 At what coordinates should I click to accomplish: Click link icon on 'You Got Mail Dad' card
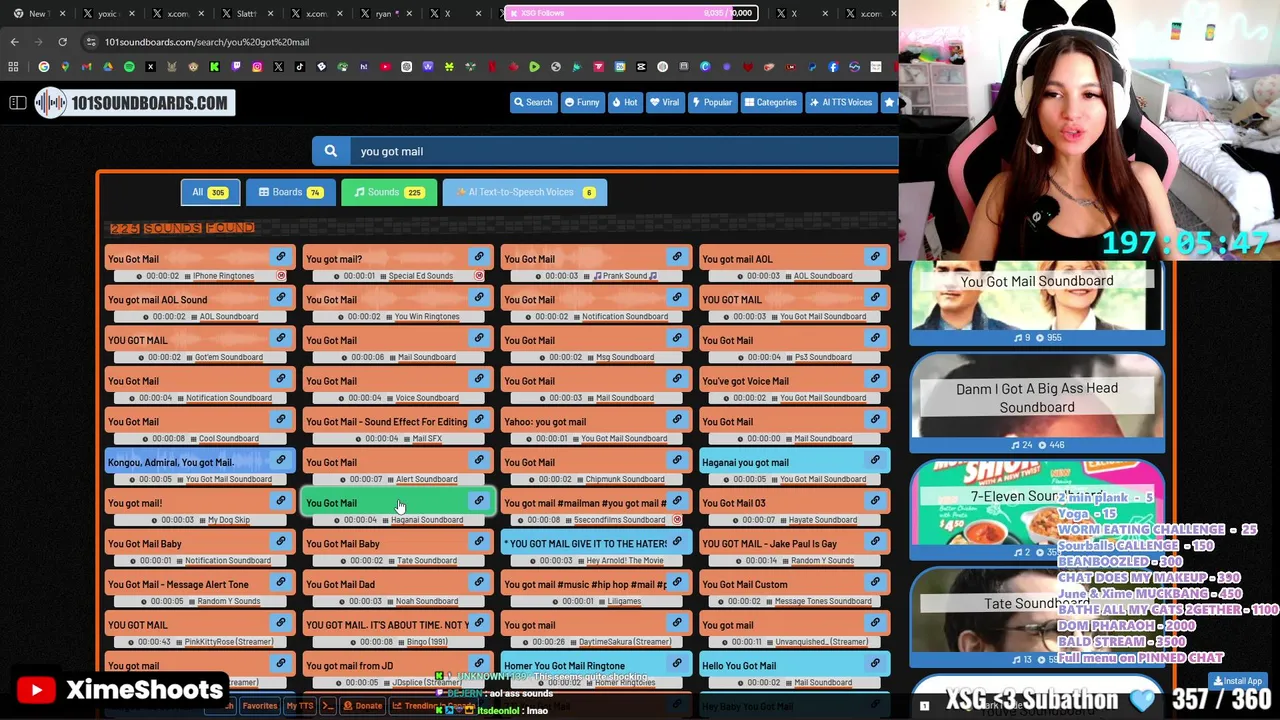click(479, 583)
